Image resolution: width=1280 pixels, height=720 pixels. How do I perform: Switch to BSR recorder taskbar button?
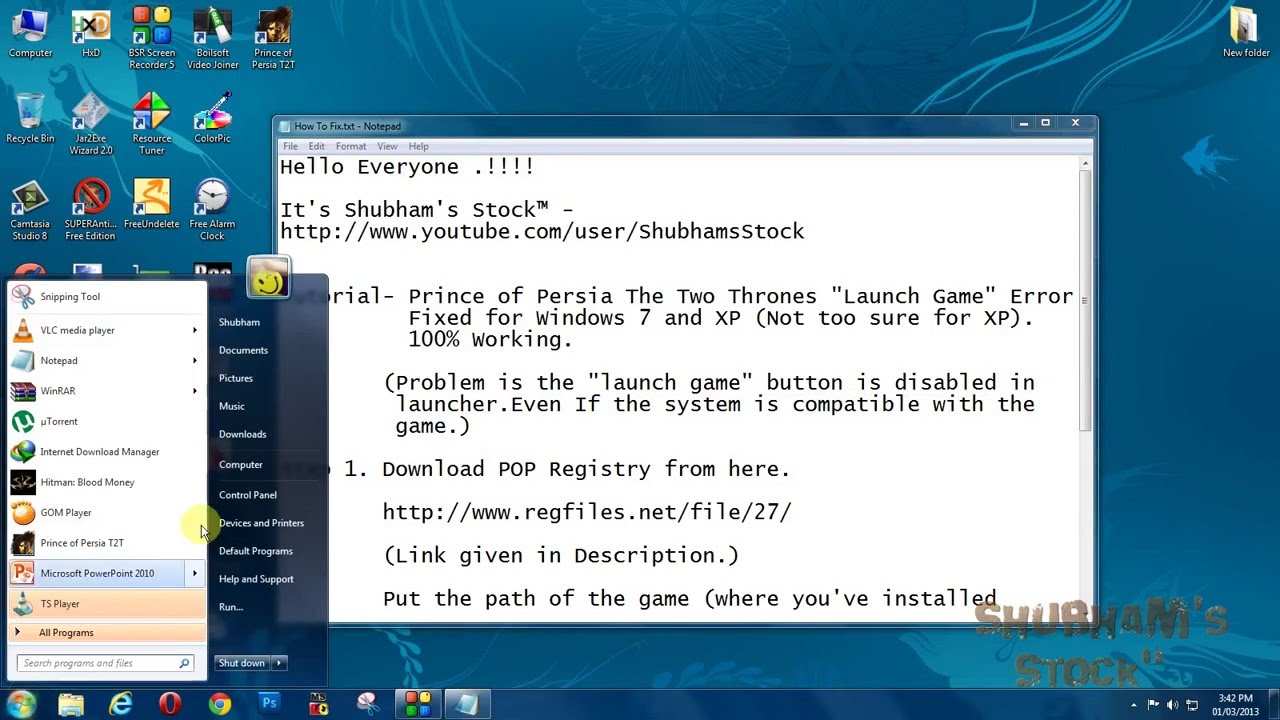coord(417,704)
